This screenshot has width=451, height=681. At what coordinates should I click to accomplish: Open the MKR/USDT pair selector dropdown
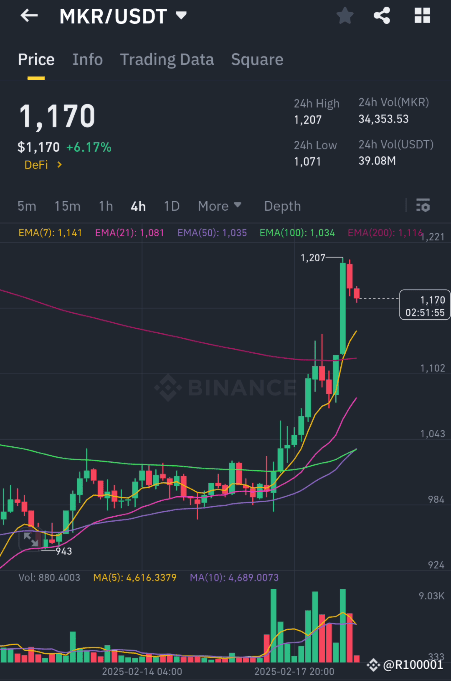(x=123, y=17)
